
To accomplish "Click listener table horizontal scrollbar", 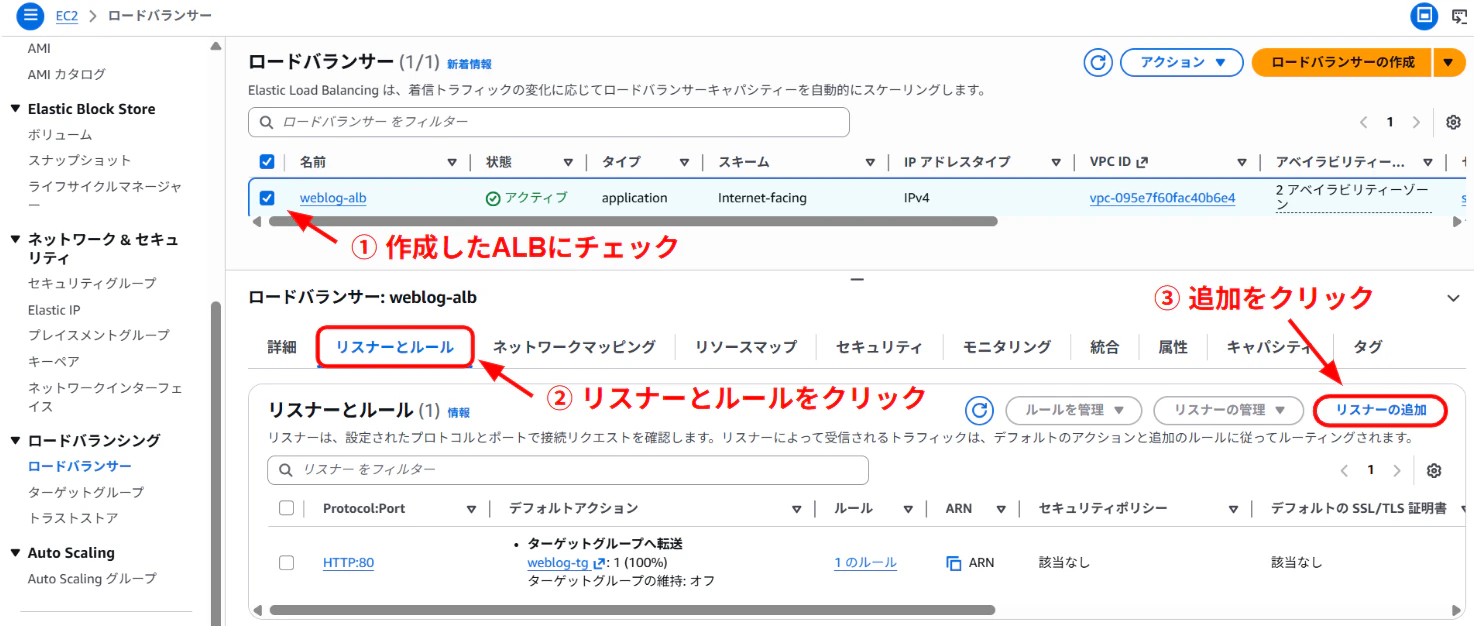I will [632, 610].
